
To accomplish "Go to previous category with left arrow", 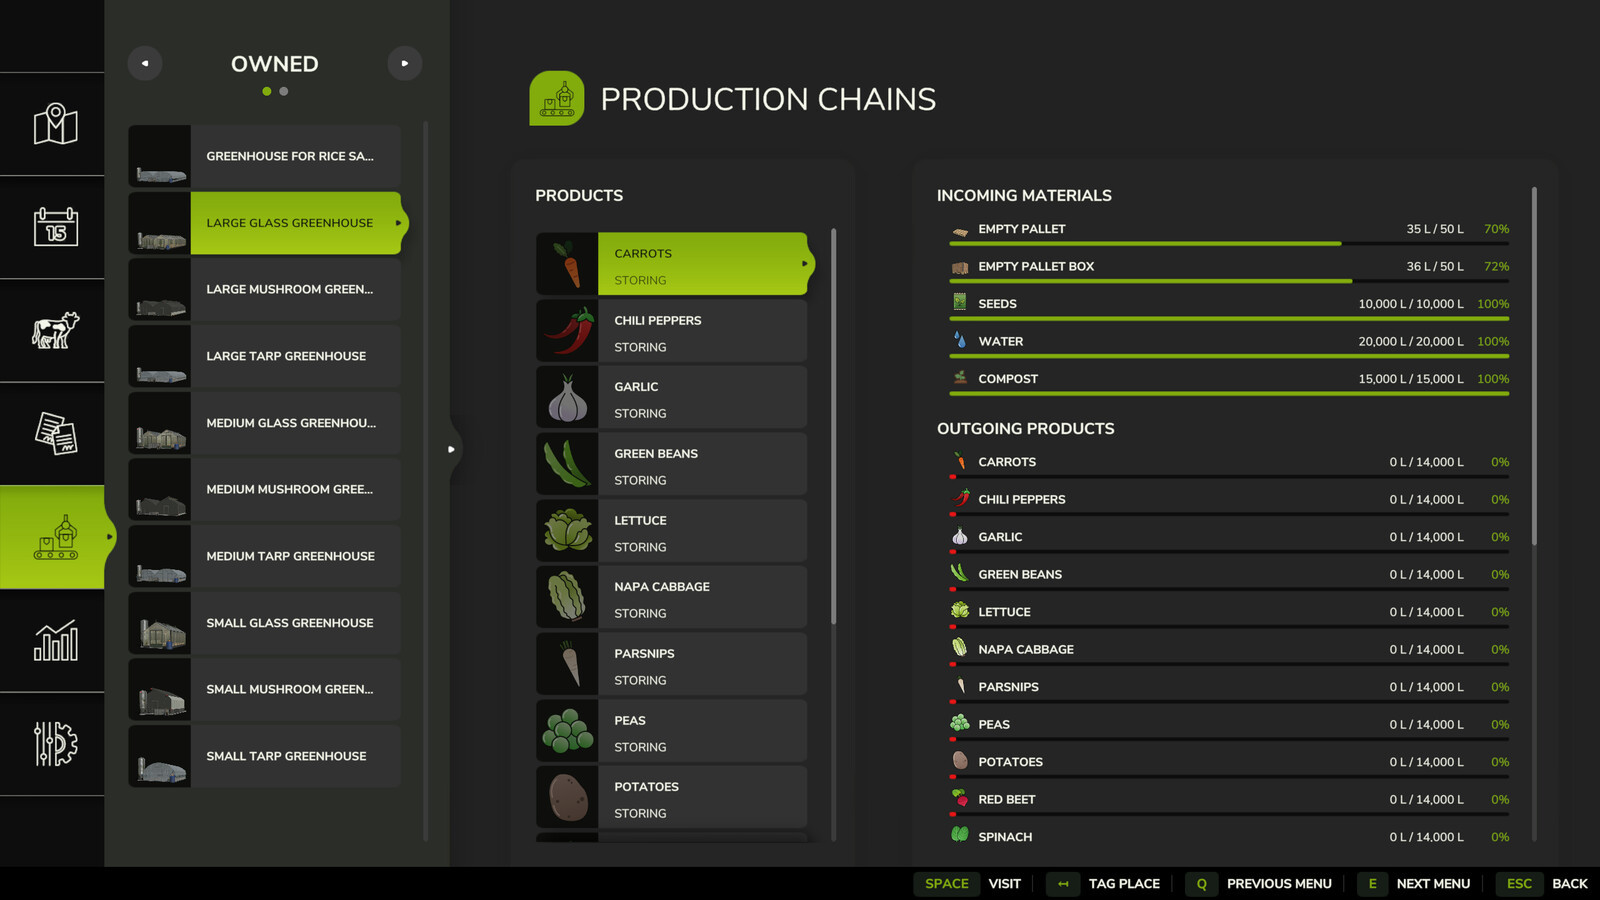I will [145, 63].
